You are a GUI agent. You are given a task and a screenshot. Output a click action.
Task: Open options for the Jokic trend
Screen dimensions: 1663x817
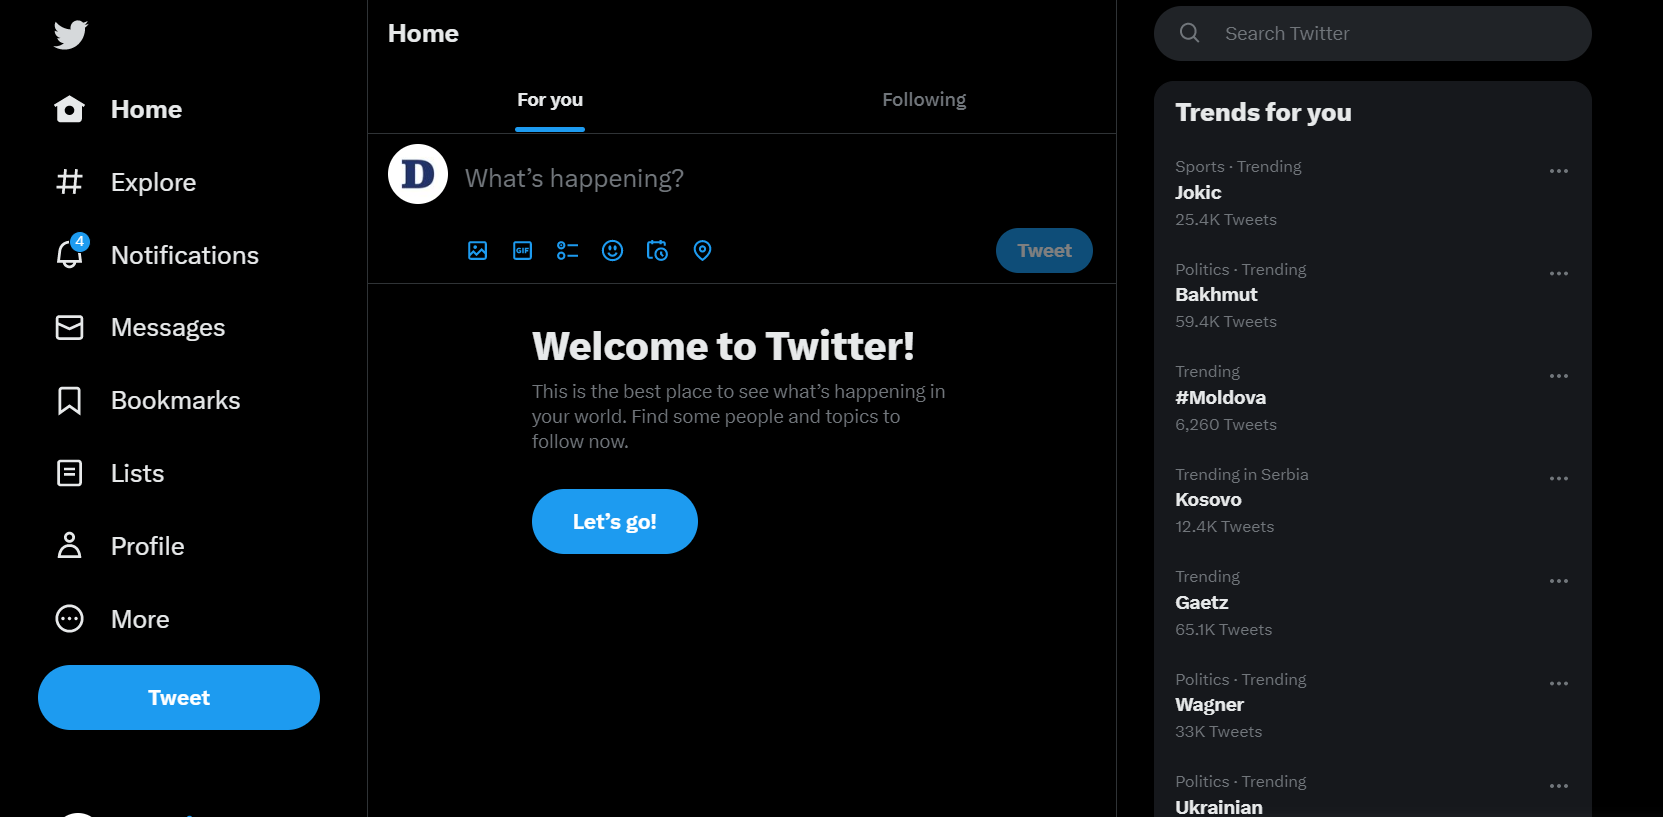coord(1558,171)
